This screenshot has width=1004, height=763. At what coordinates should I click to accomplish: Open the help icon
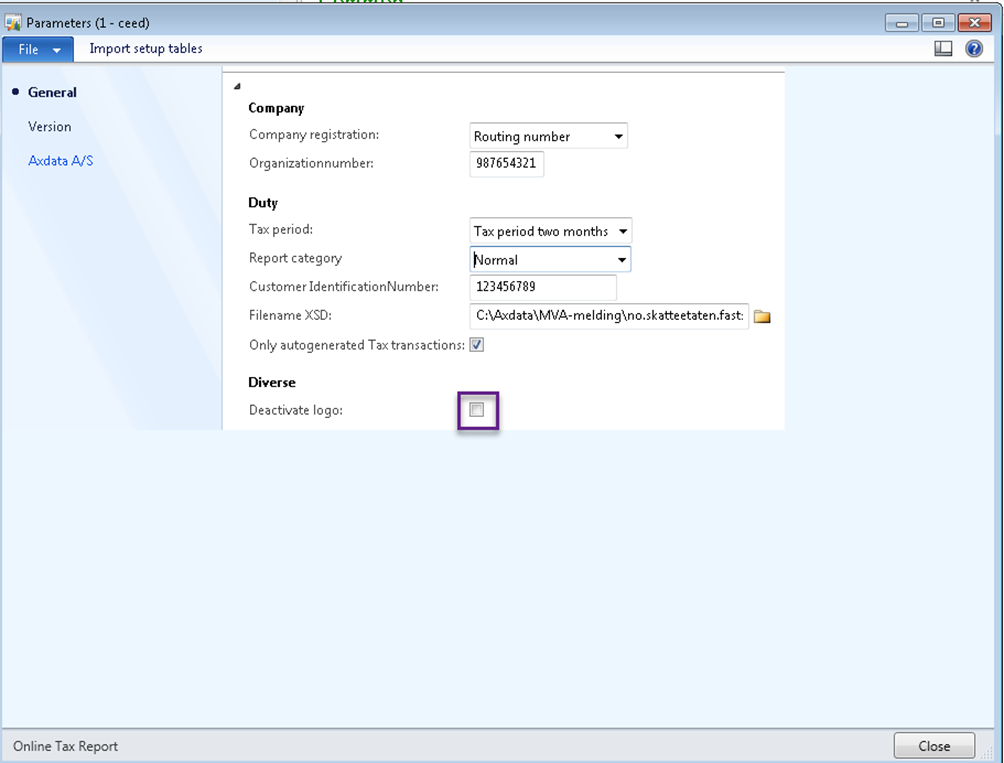click(974, 49)
